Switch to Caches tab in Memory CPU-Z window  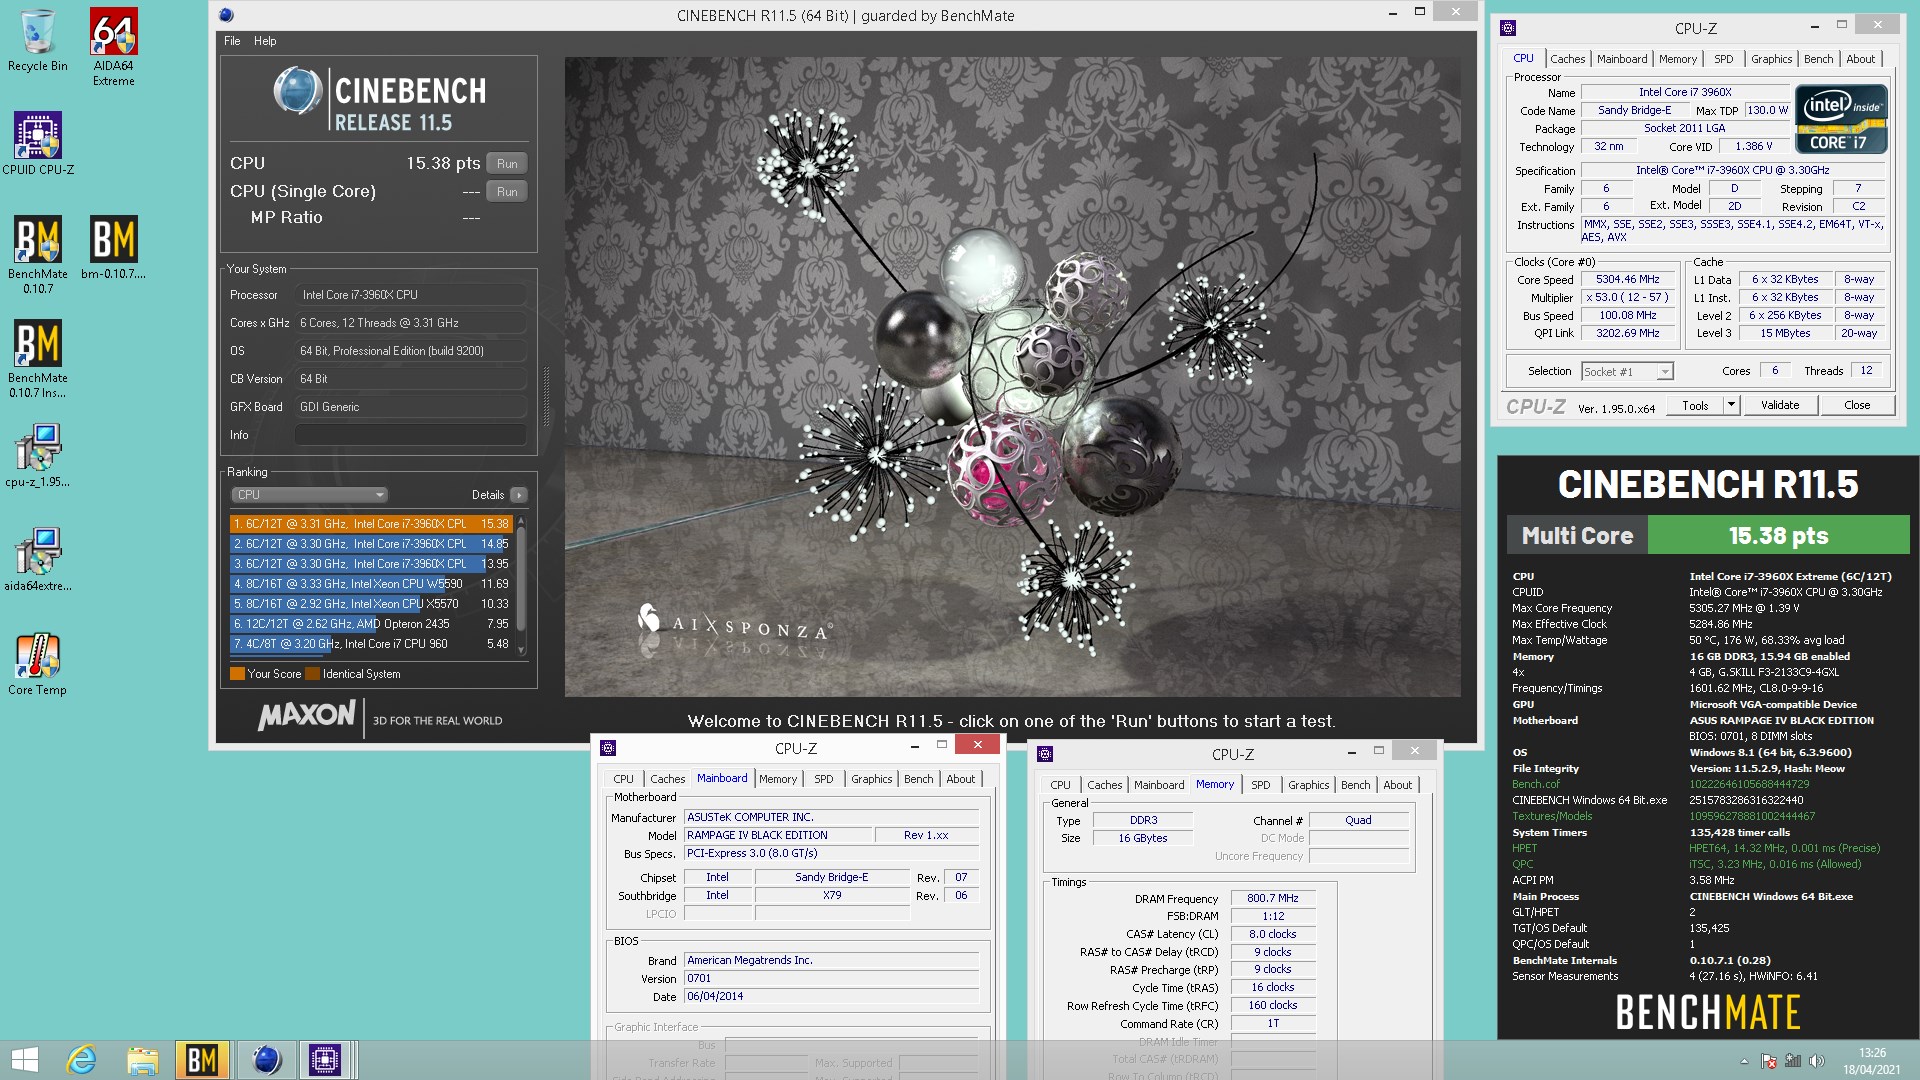[1104, 785]
